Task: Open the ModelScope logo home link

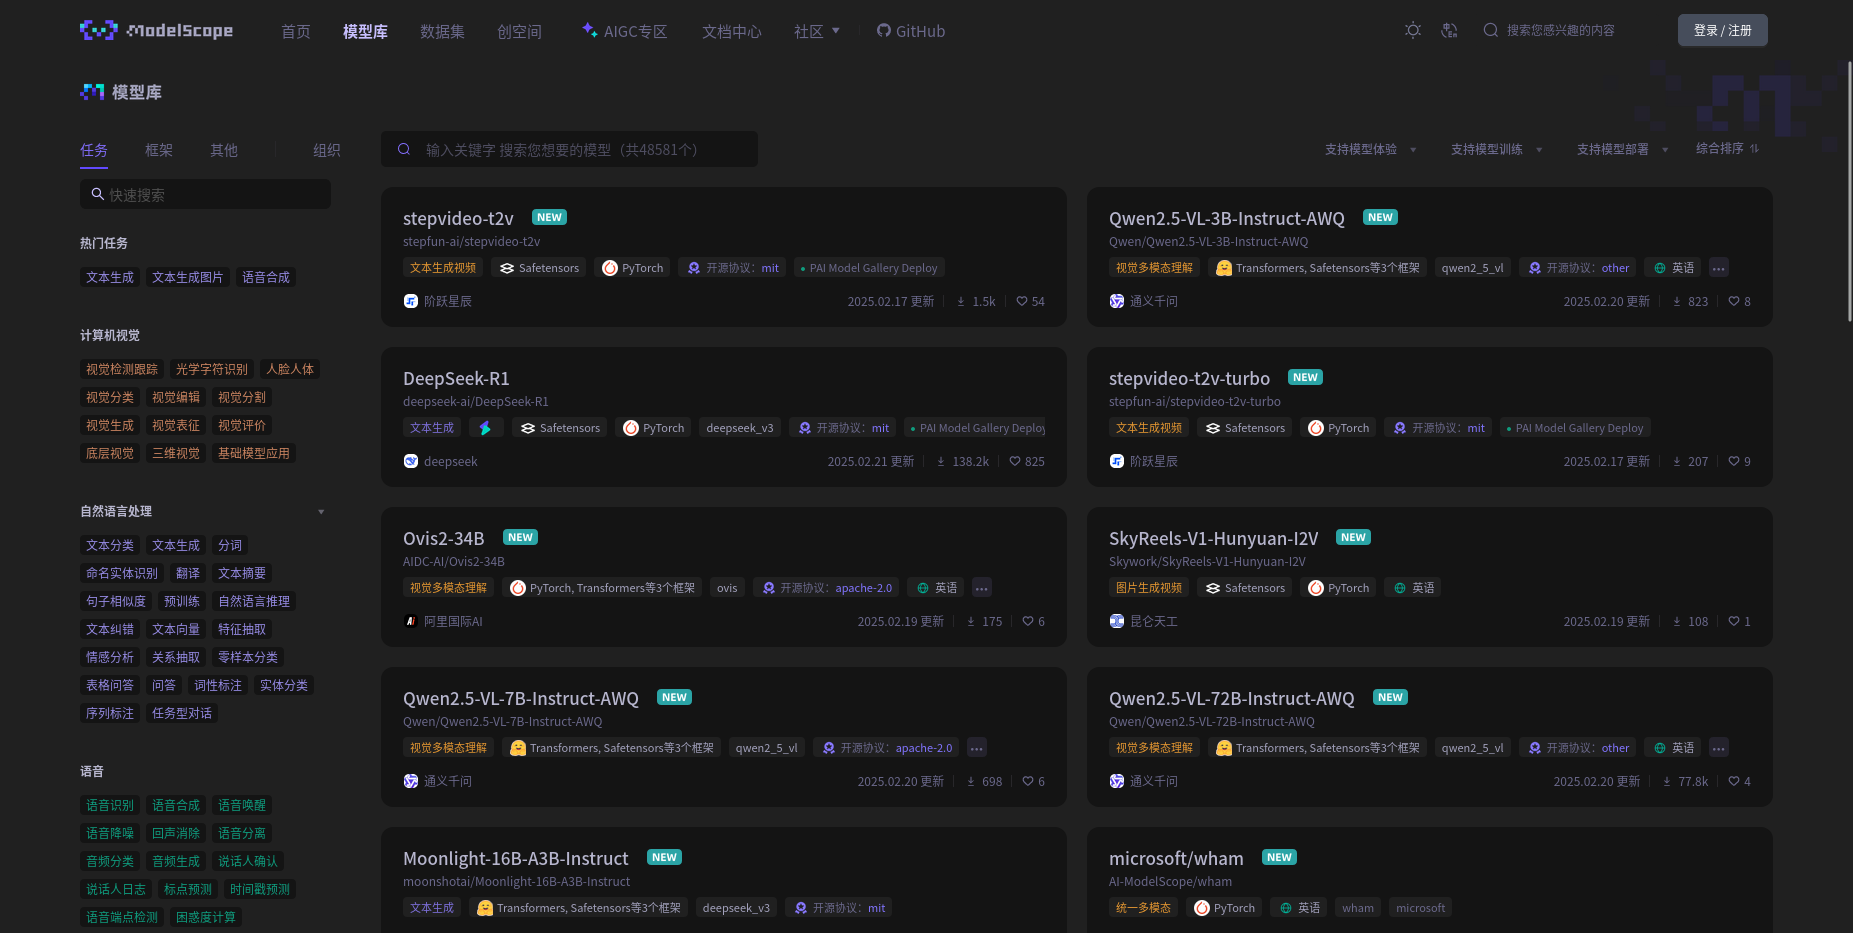Action: click(x=156, y=30)
